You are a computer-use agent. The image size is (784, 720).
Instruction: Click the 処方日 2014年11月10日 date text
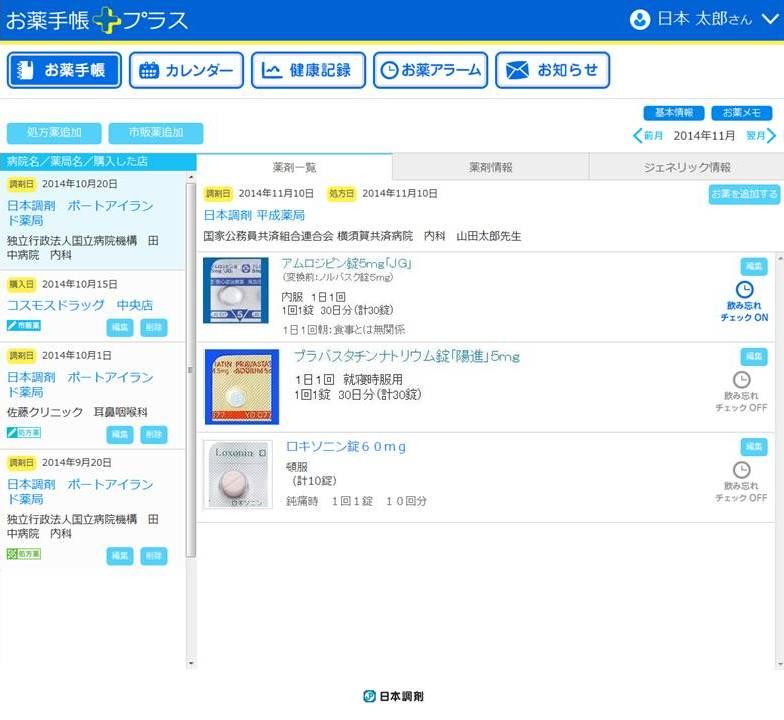click(x=400, y=194)
